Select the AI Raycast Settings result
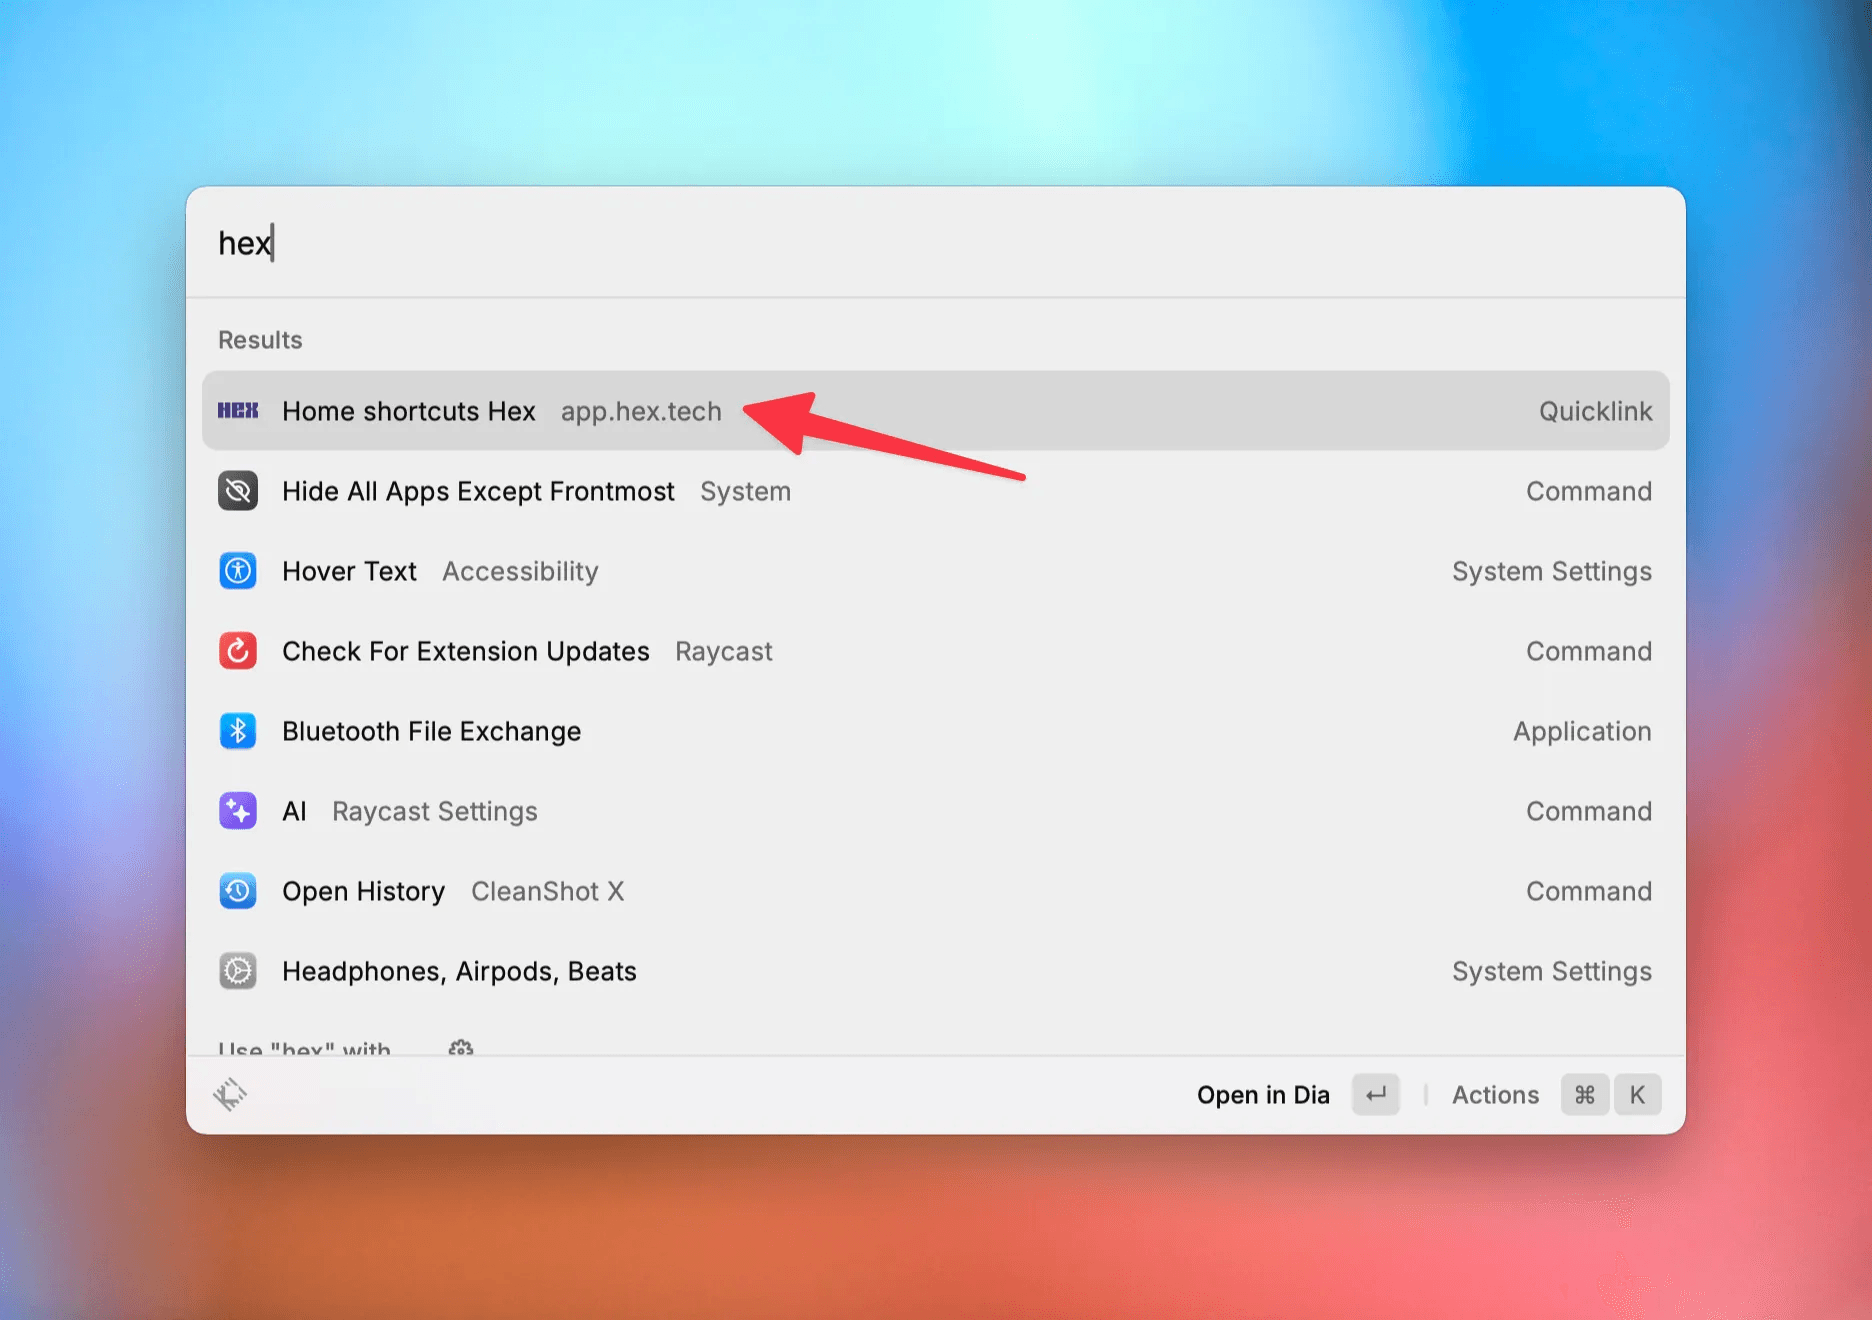The image size is (1872, 1320). tap(936, 811)
